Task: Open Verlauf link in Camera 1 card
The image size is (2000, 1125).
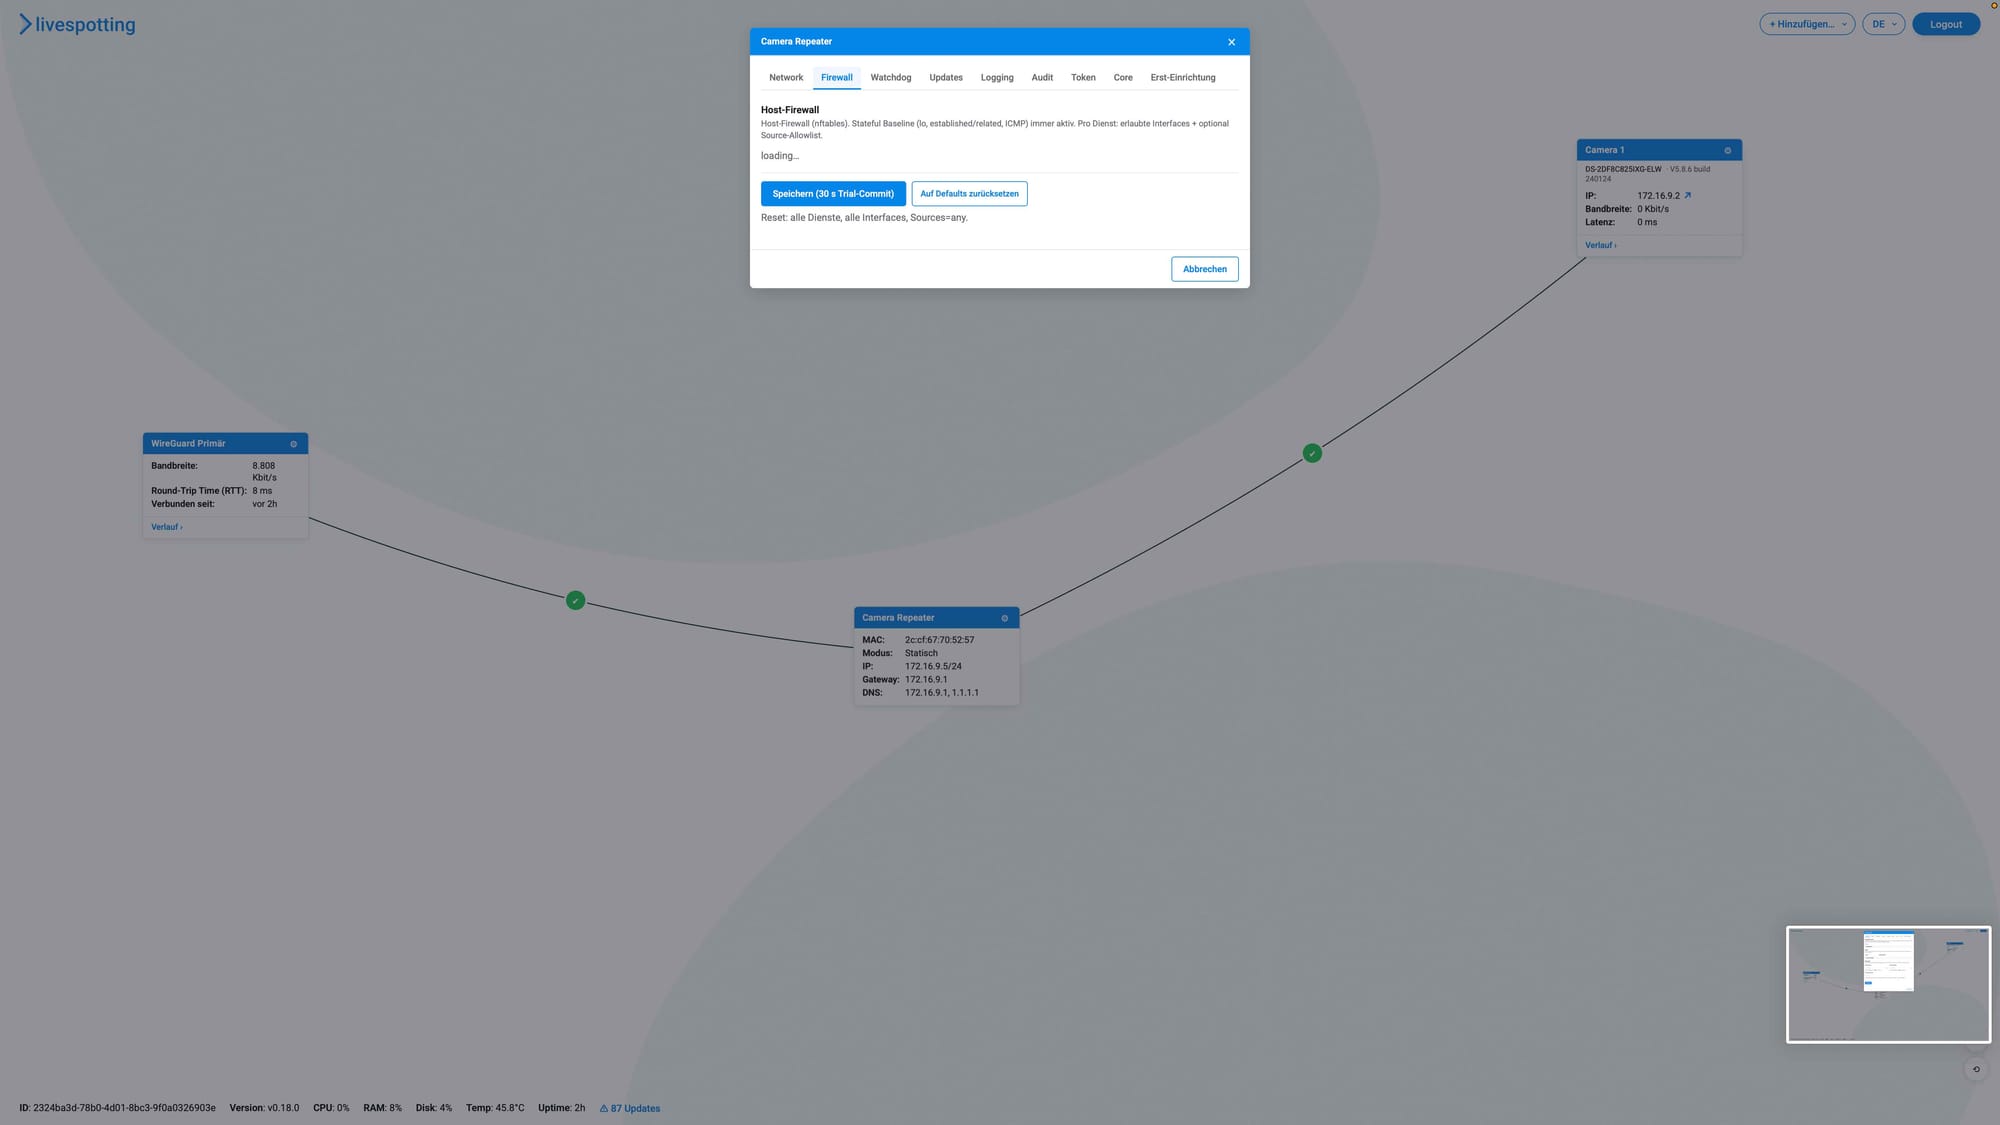Action: pyautogui.click(x=1601, y=245)
